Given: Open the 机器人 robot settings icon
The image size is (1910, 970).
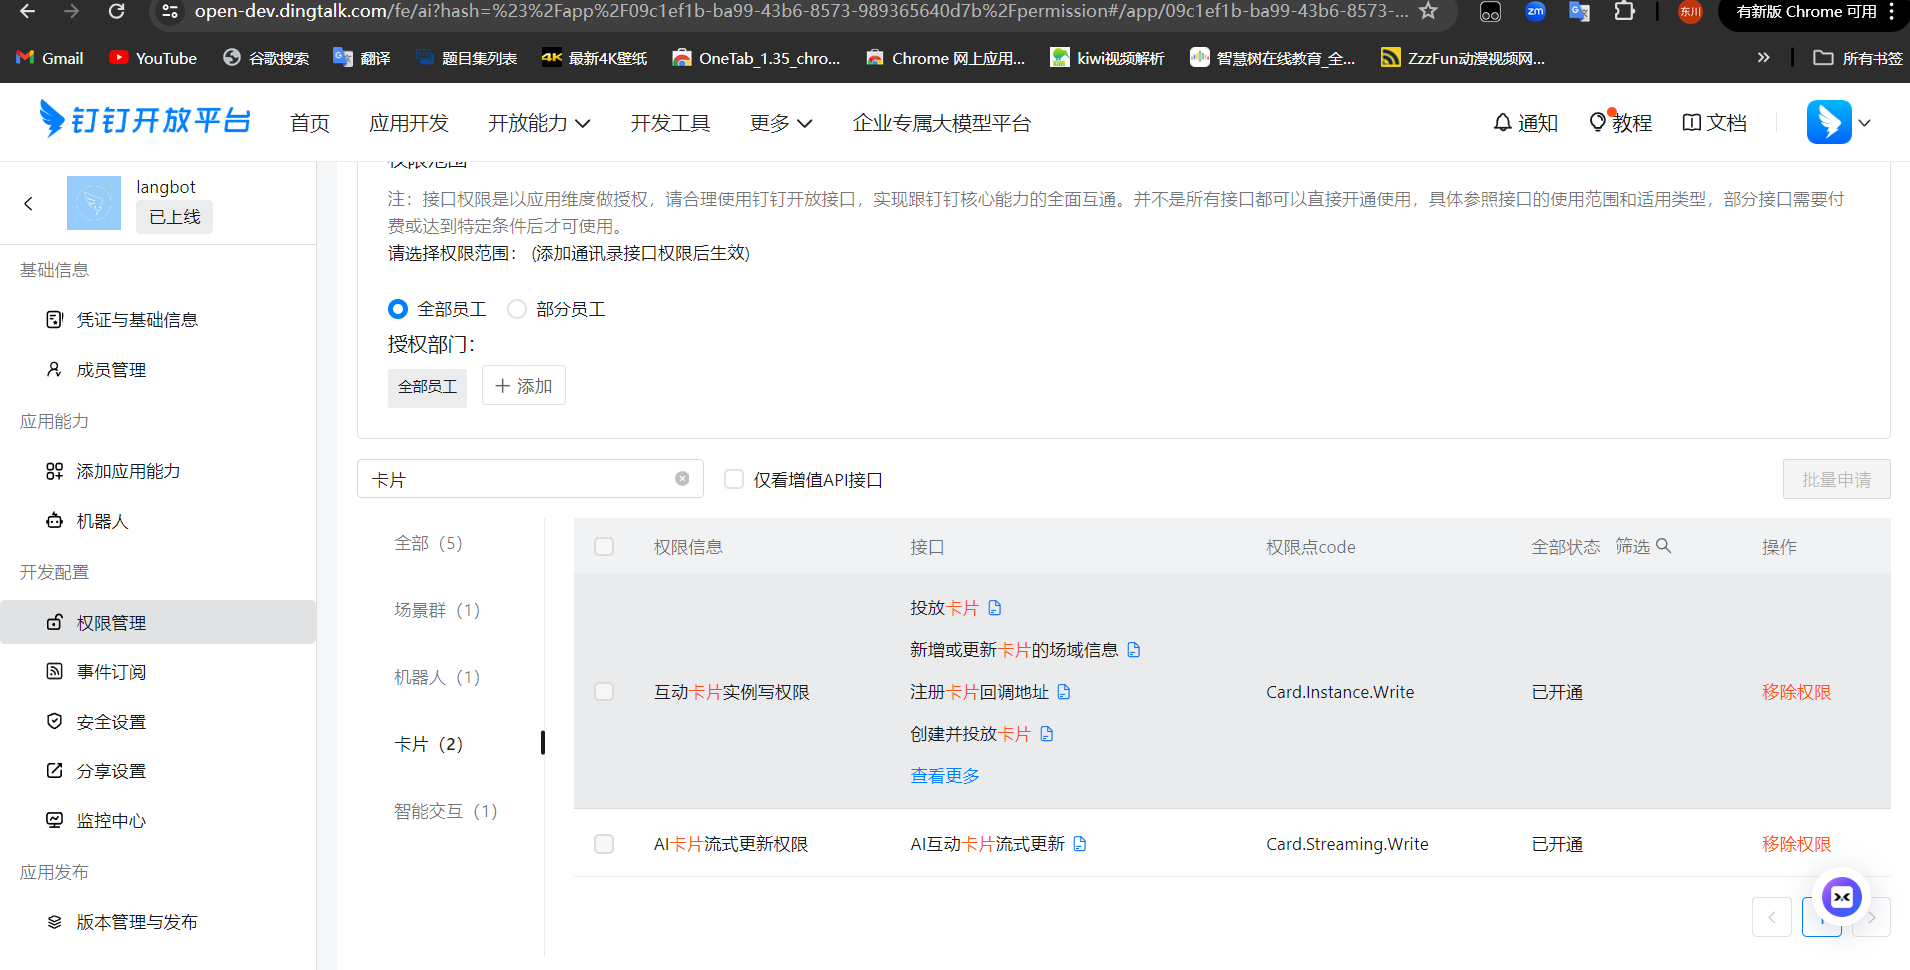Looking at the screenshot, I should (x=54, y=520).
